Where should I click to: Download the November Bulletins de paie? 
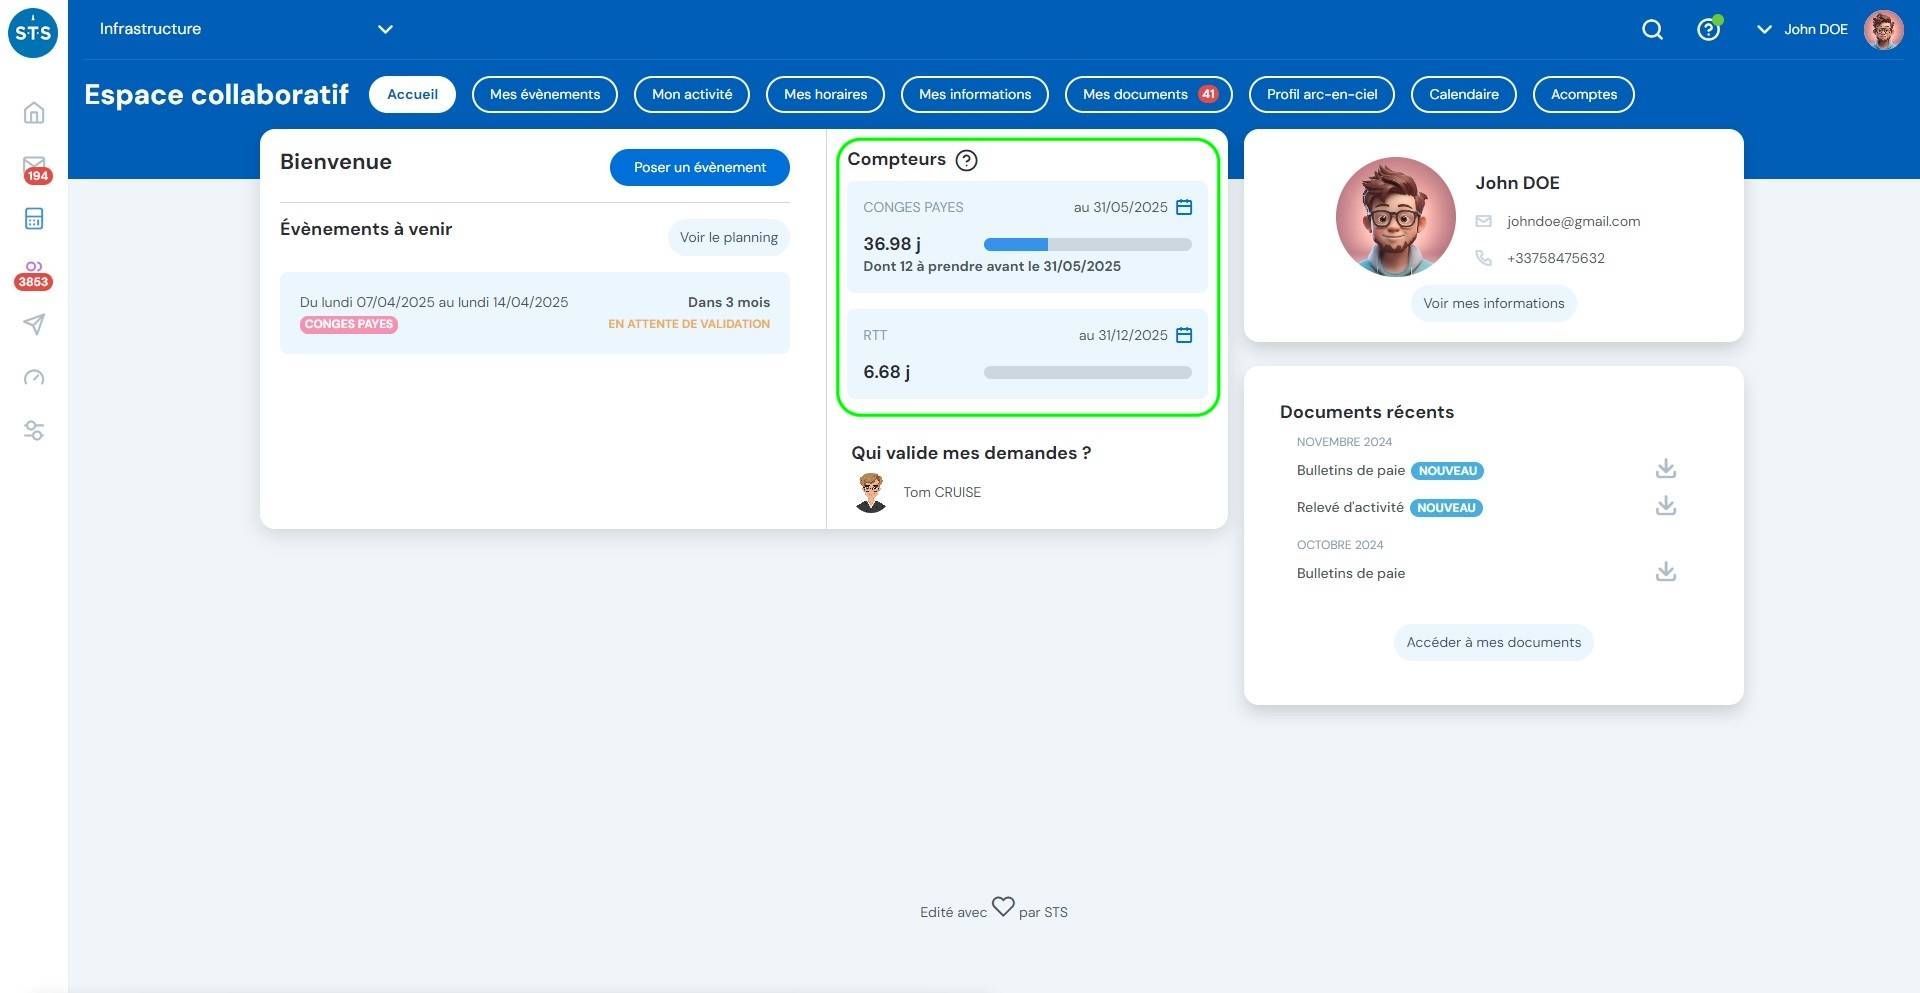1665,469
